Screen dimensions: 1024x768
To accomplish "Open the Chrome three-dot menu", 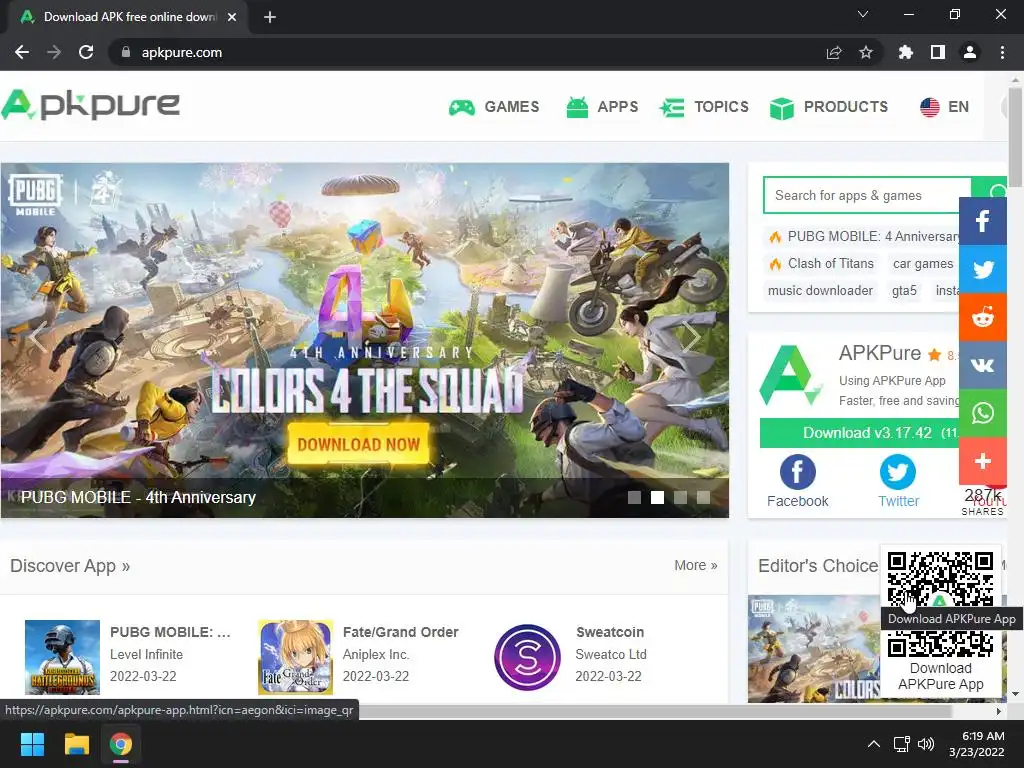I will tap(1002, 52).
